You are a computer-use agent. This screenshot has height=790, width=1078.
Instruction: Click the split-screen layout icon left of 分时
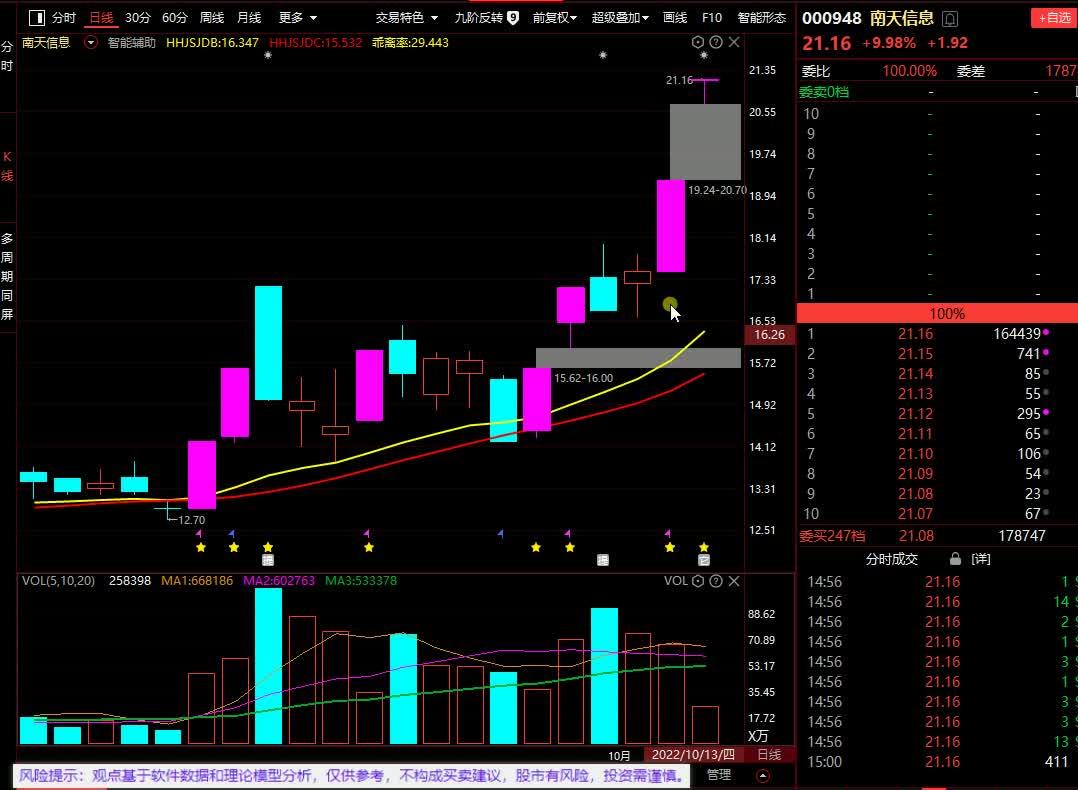click(x=36, y=18)
